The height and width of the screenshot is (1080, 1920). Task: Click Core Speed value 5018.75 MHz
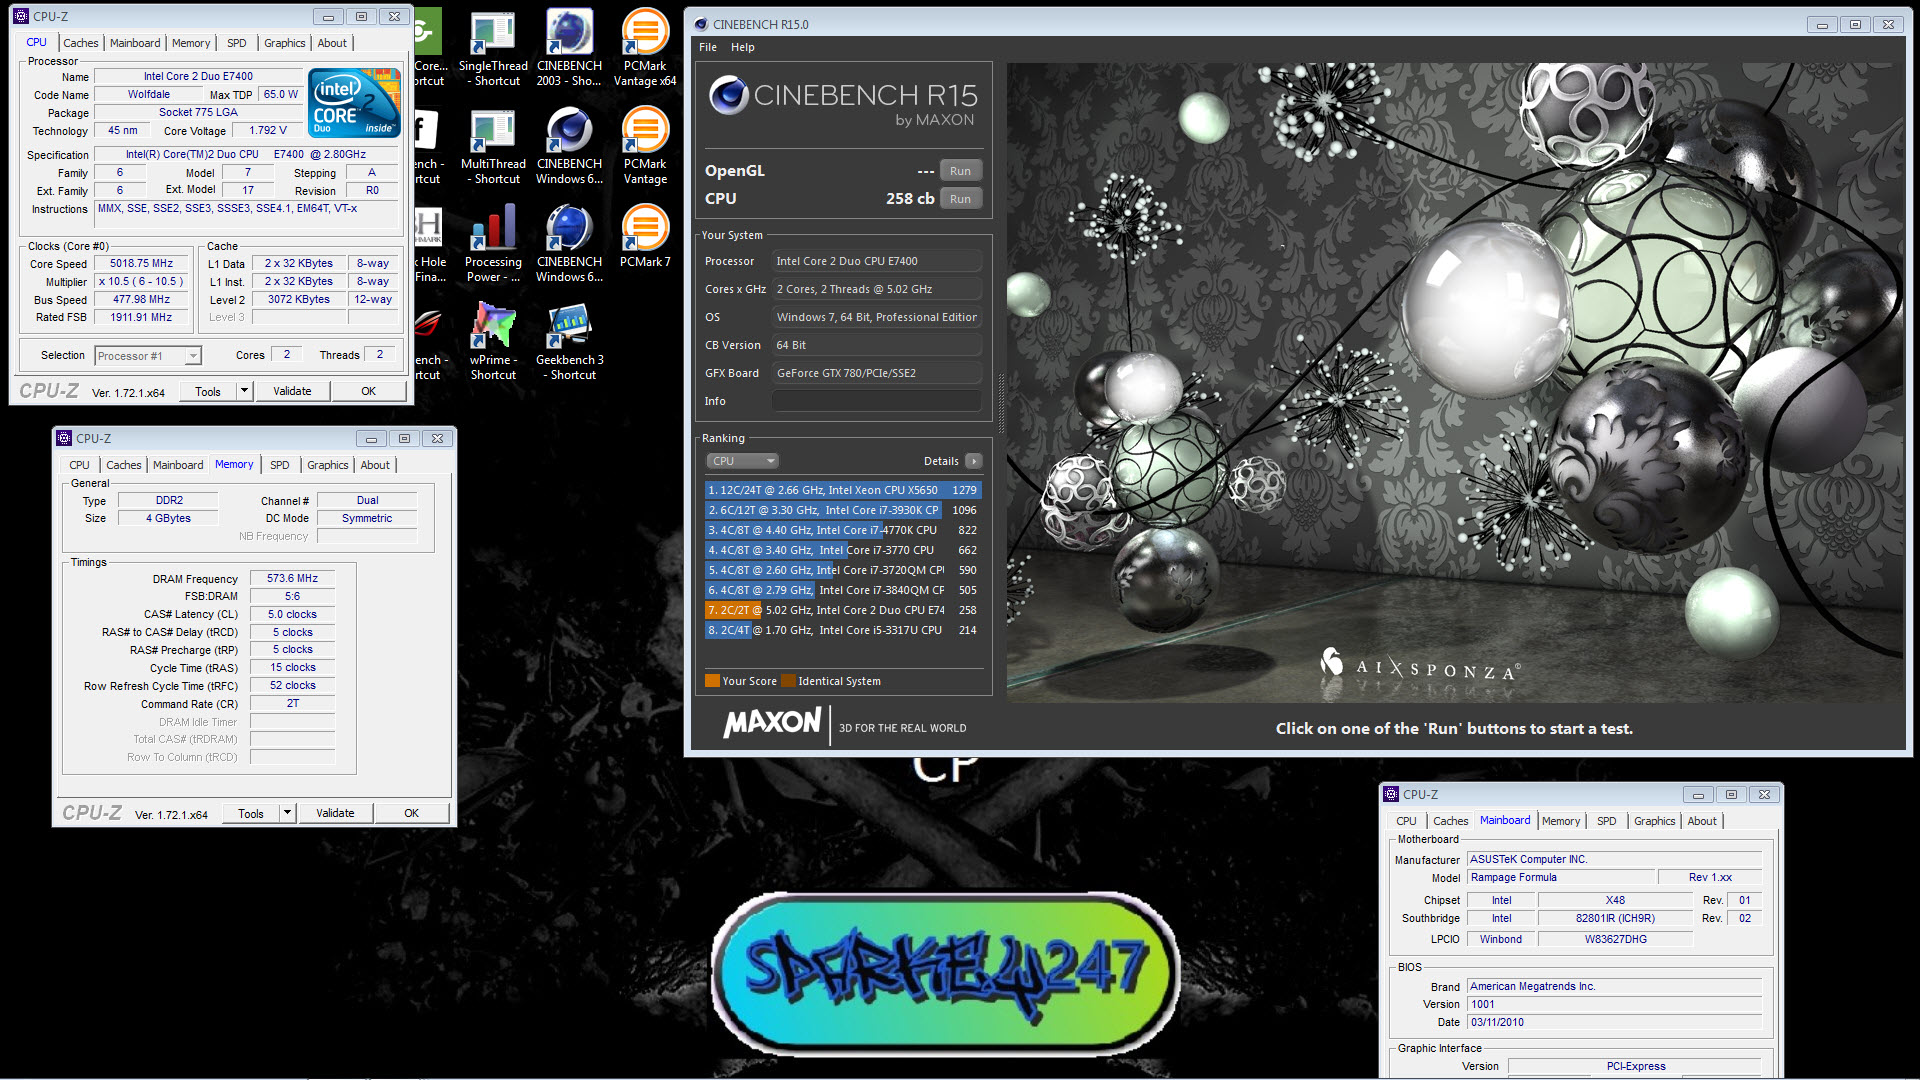141,264
